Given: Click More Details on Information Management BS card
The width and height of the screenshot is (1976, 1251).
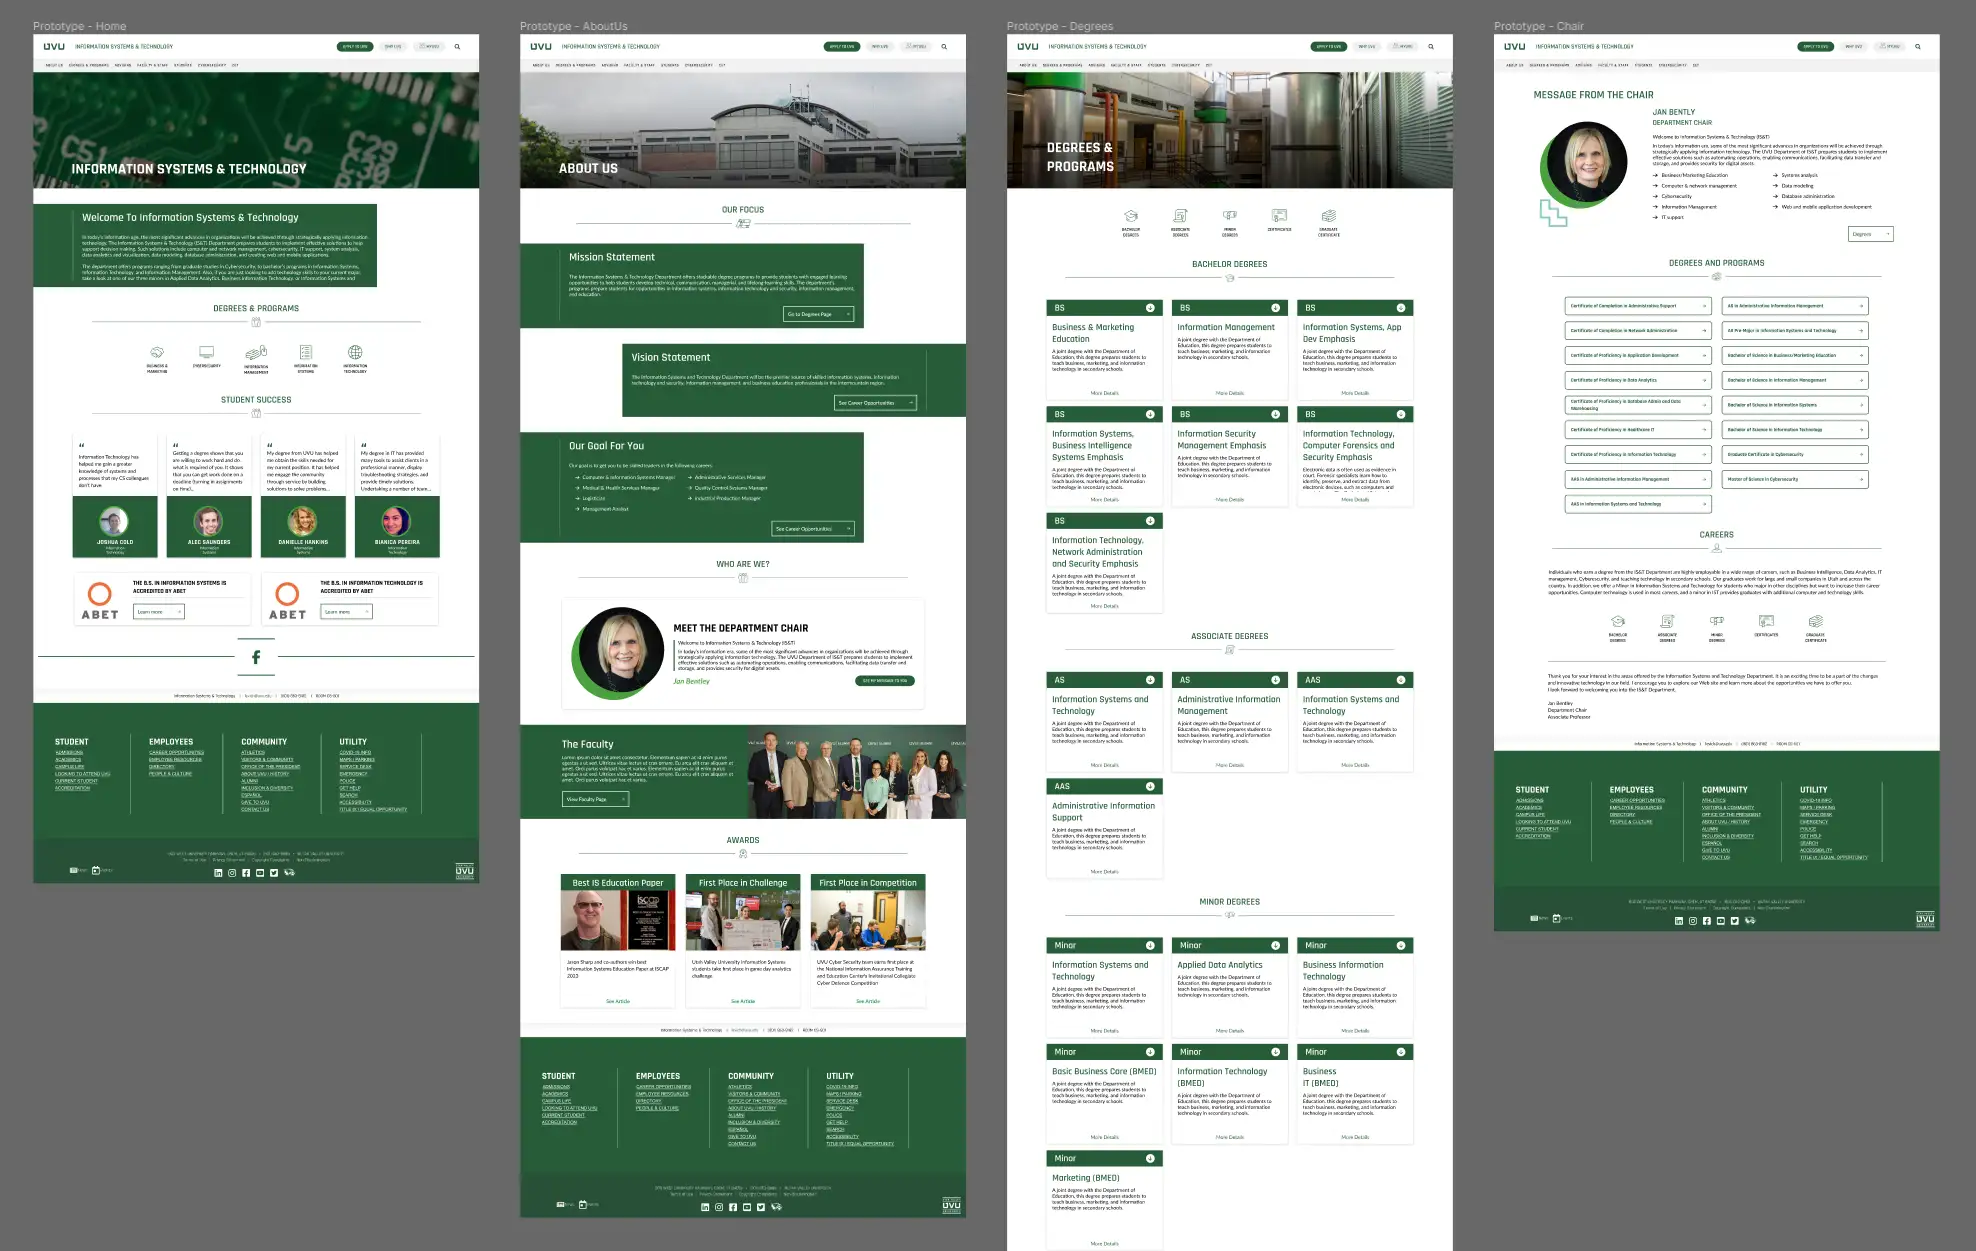Looking at the screenshot, I should (1230, 393).
